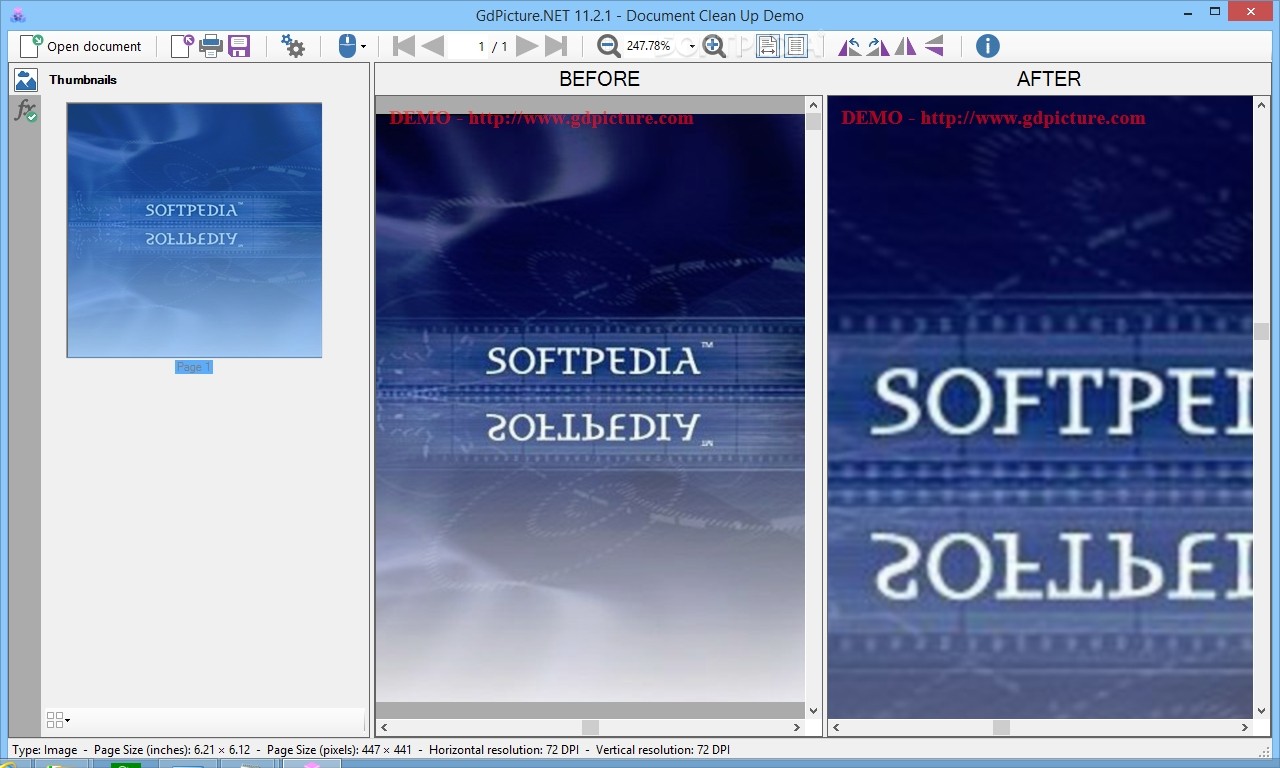Fit the page to width
The height and width of the screenshot is (768, 1280).
(768, 46)
